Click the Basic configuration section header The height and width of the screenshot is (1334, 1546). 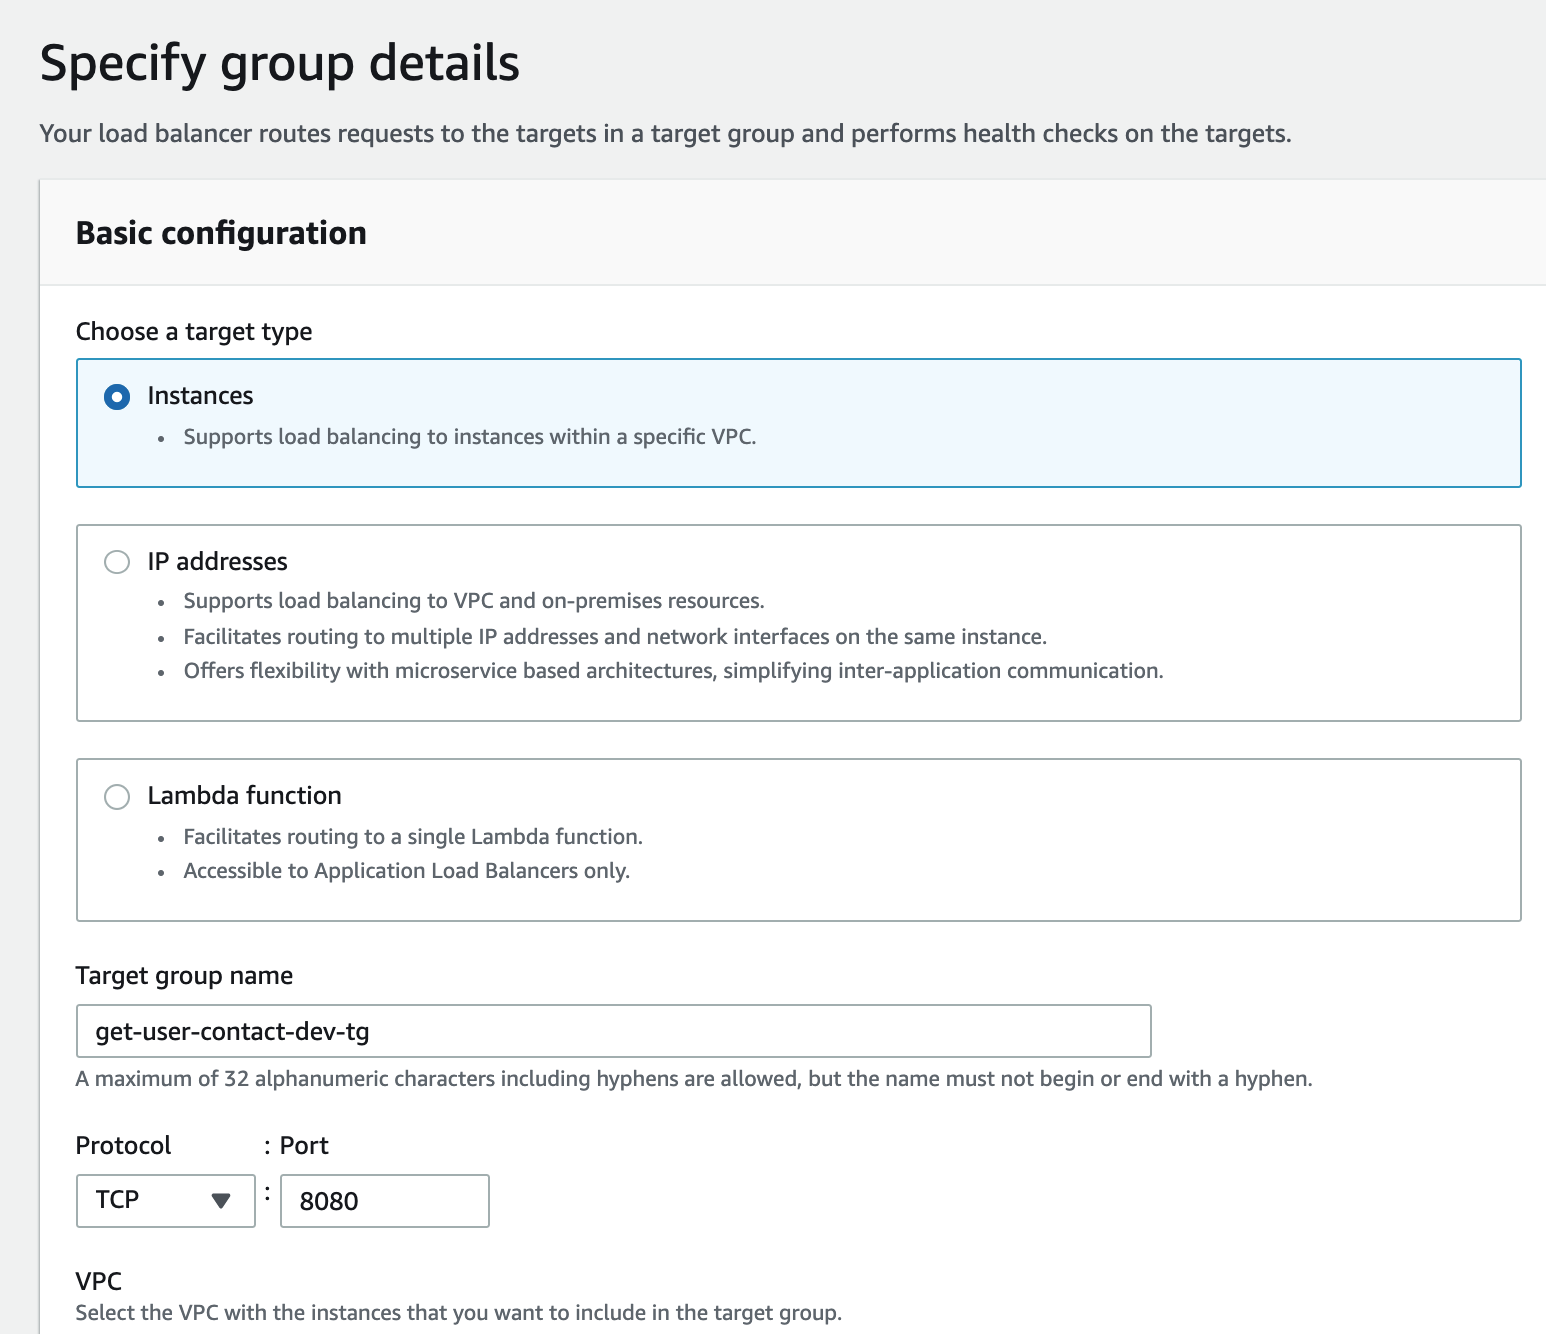(222, 233)
